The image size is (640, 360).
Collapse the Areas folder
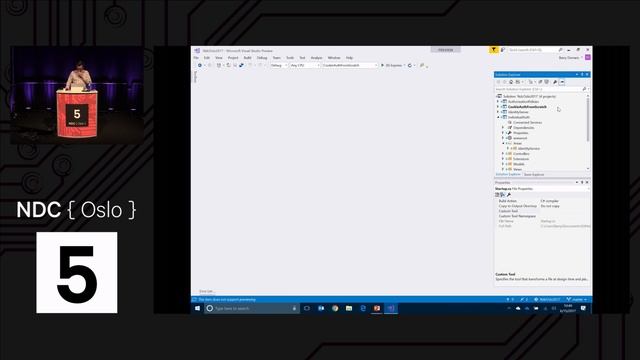pyautogui.click(x=503, y=143)
